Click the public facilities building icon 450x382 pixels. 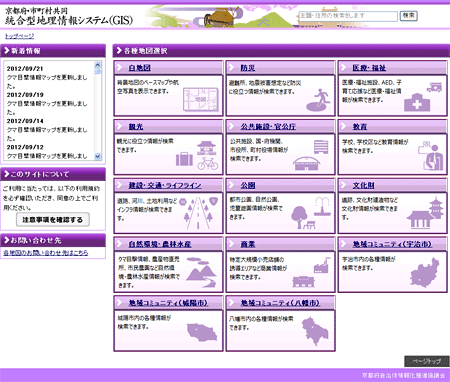[x=311, y=155]
